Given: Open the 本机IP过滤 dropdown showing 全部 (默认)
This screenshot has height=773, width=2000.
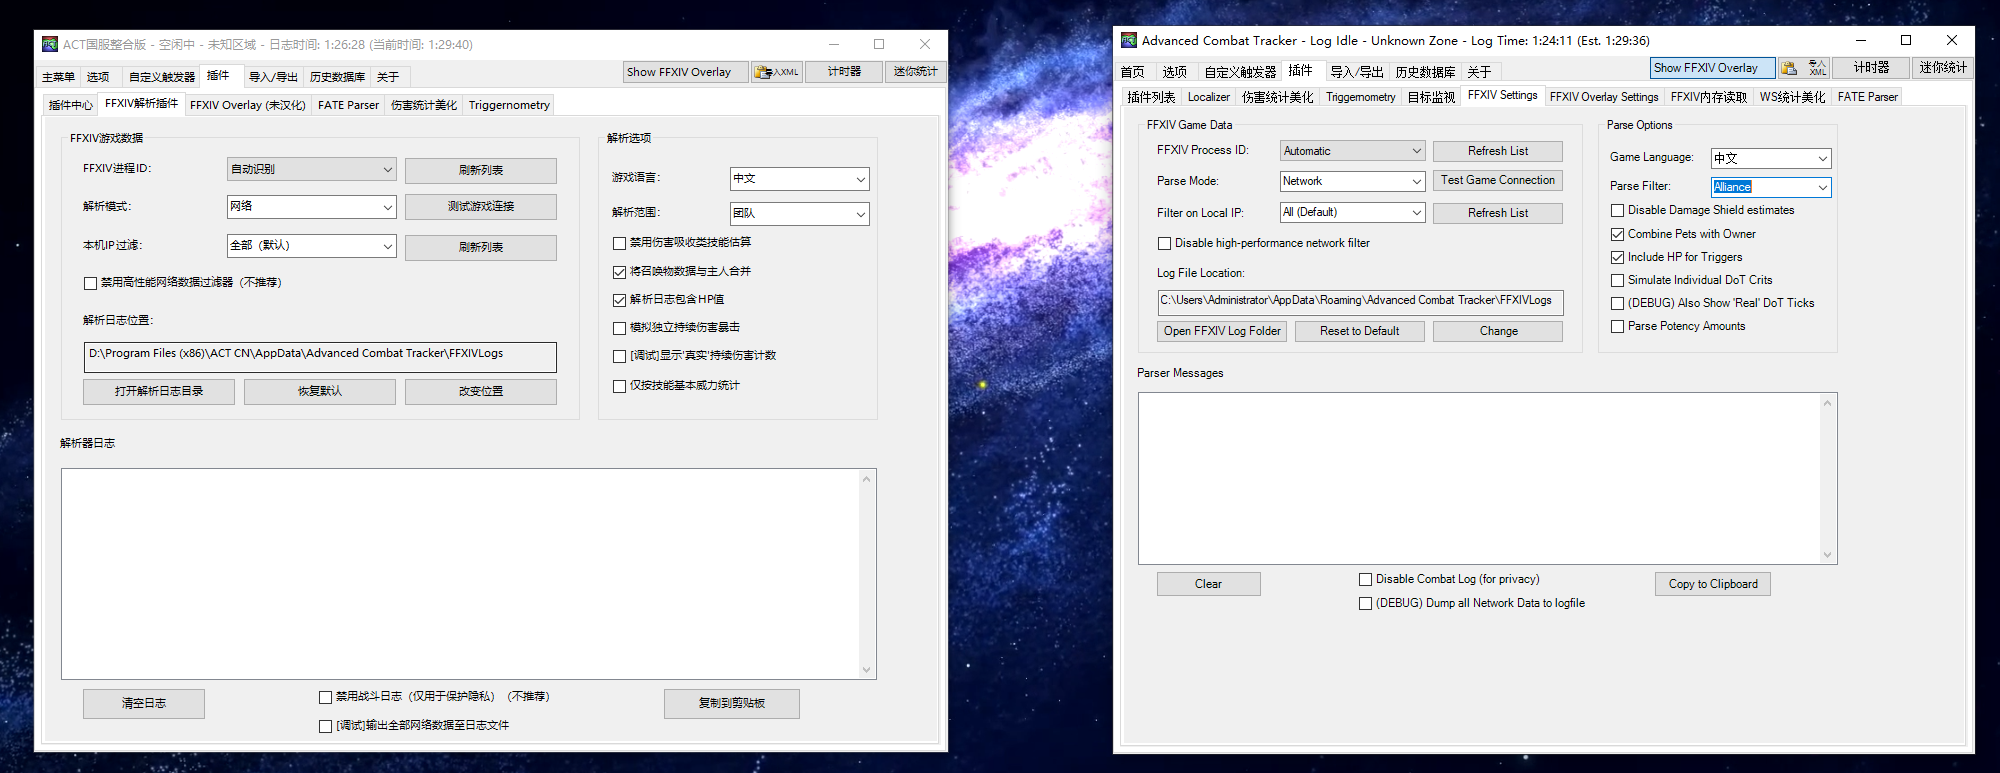Looking at the screenshot, I should tap(312, 245).
